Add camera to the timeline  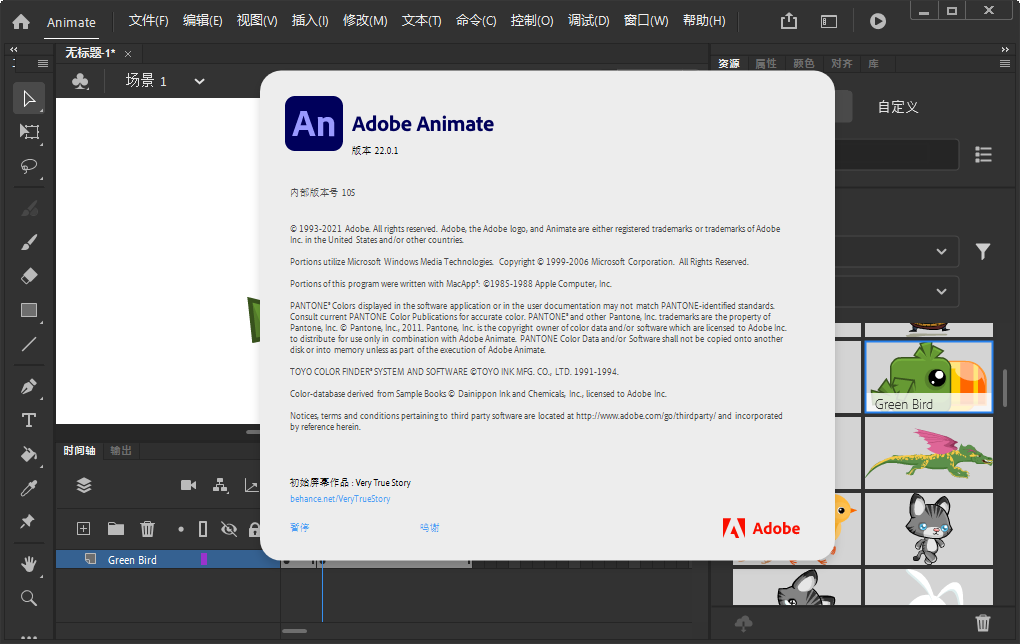coord(187,485)
